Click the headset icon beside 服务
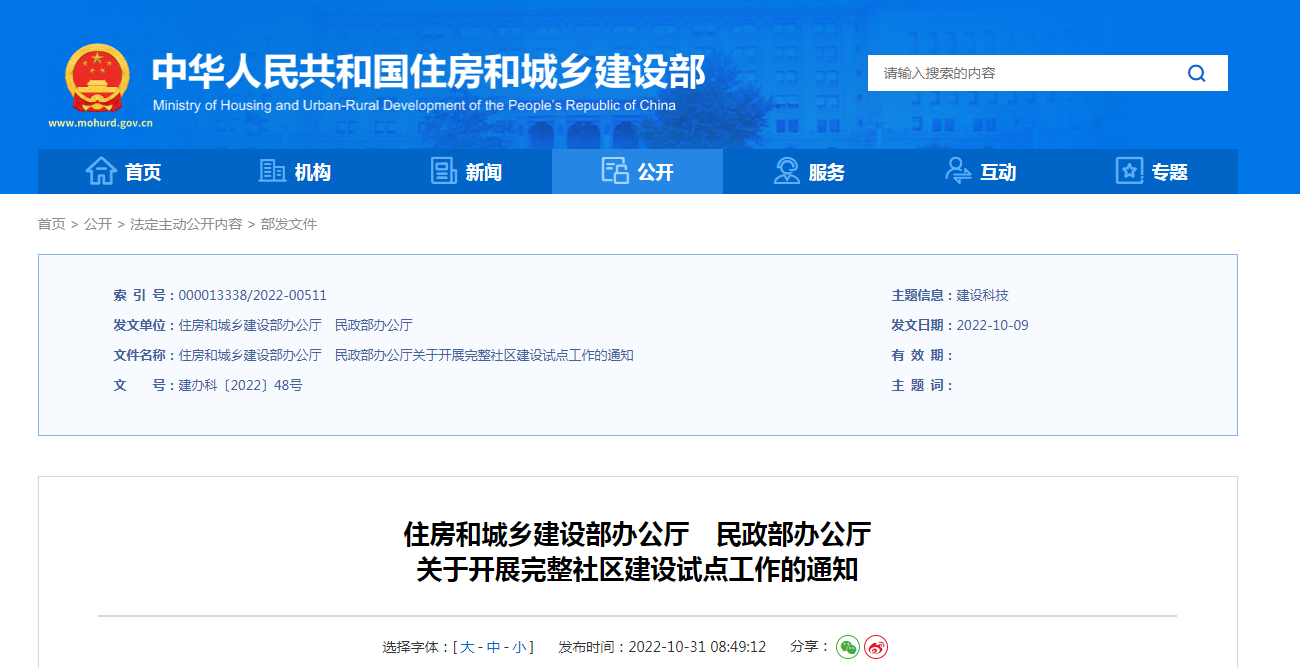The image size is (1300, 668). (787, 171)
